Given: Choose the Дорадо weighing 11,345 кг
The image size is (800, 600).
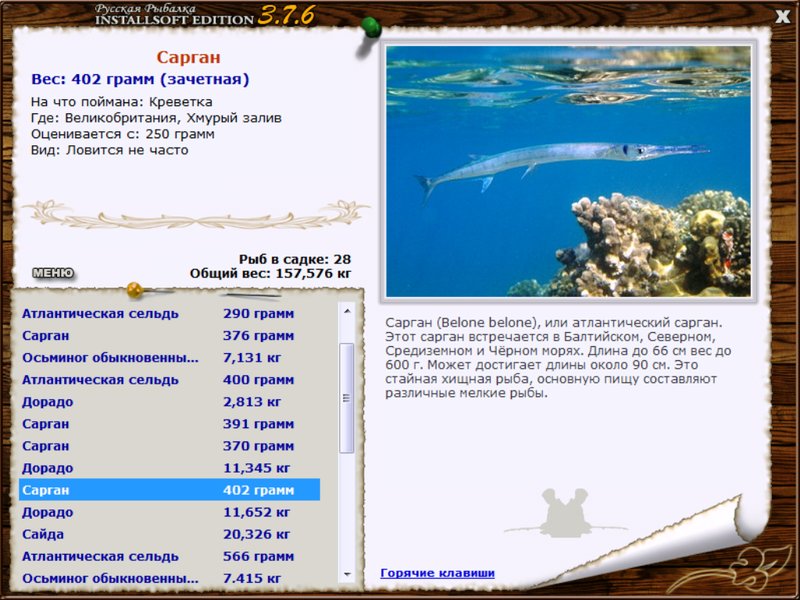Looking at the screenshot, I should tap(169, 468).
